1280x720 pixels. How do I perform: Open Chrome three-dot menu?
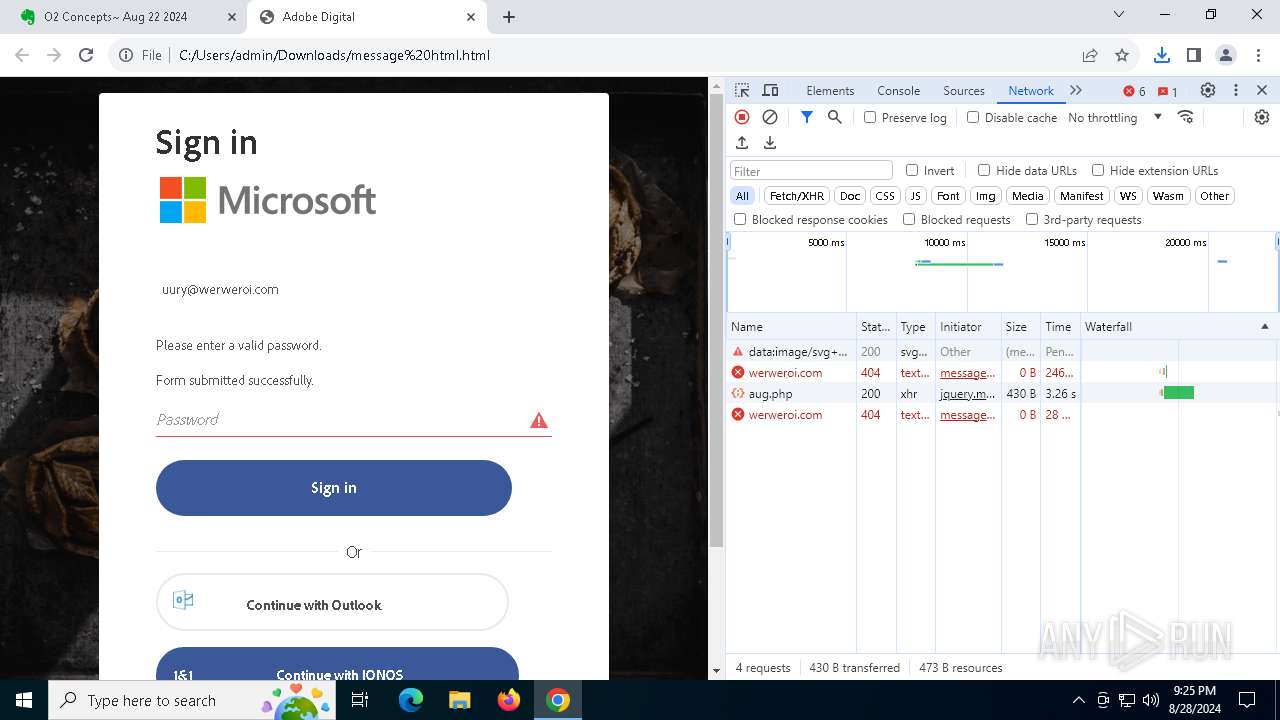(x=1258, y=55)
